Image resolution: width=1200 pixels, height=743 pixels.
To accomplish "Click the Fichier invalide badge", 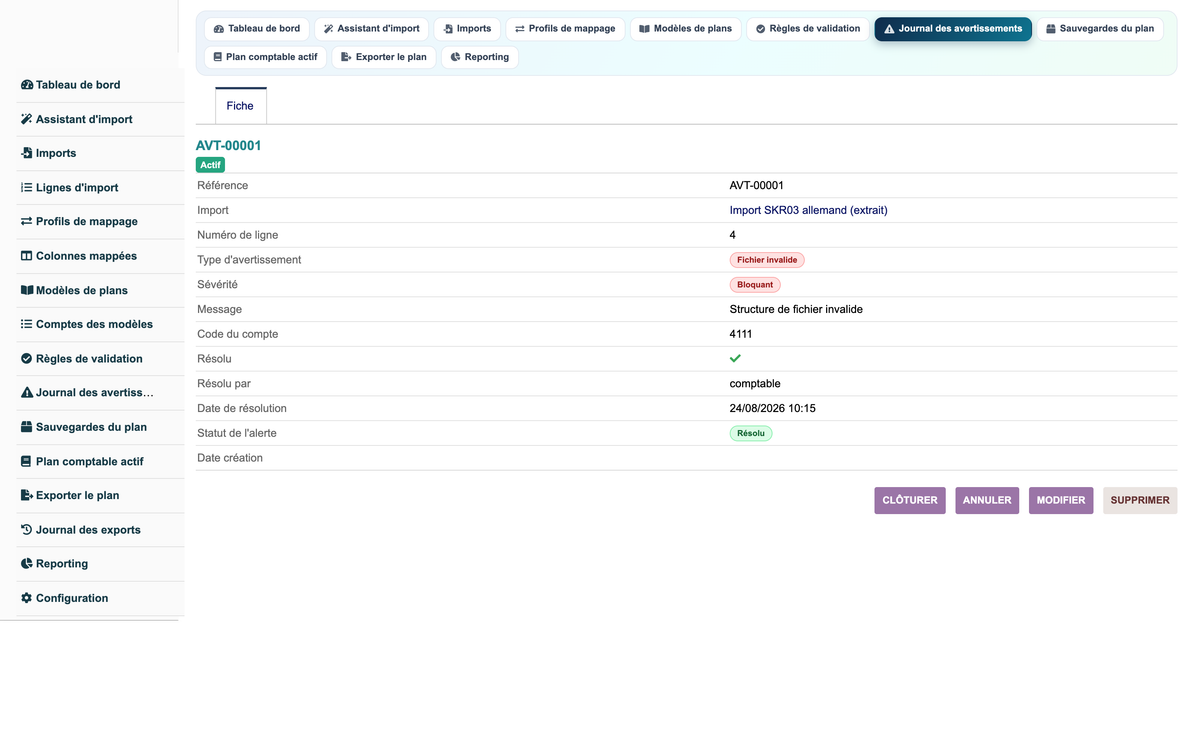I will pos(767,260).
